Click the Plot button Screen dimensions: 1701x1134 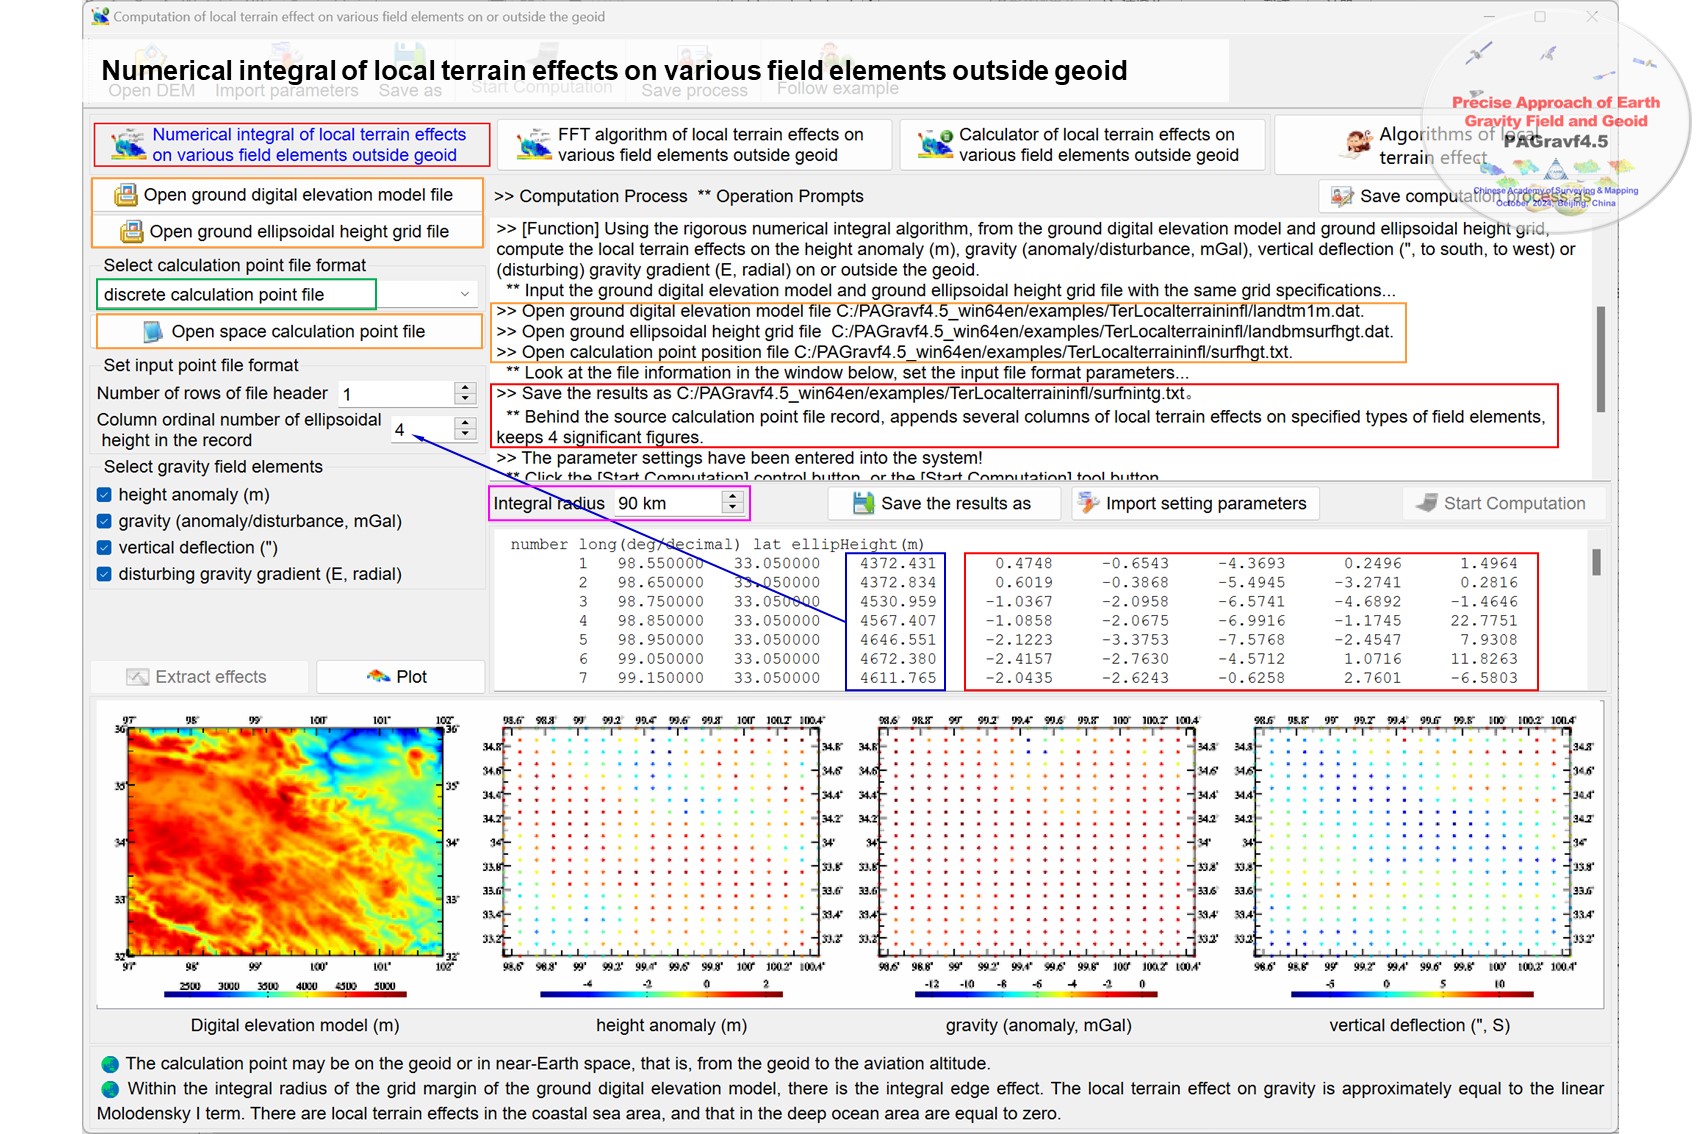pos(400,677)
